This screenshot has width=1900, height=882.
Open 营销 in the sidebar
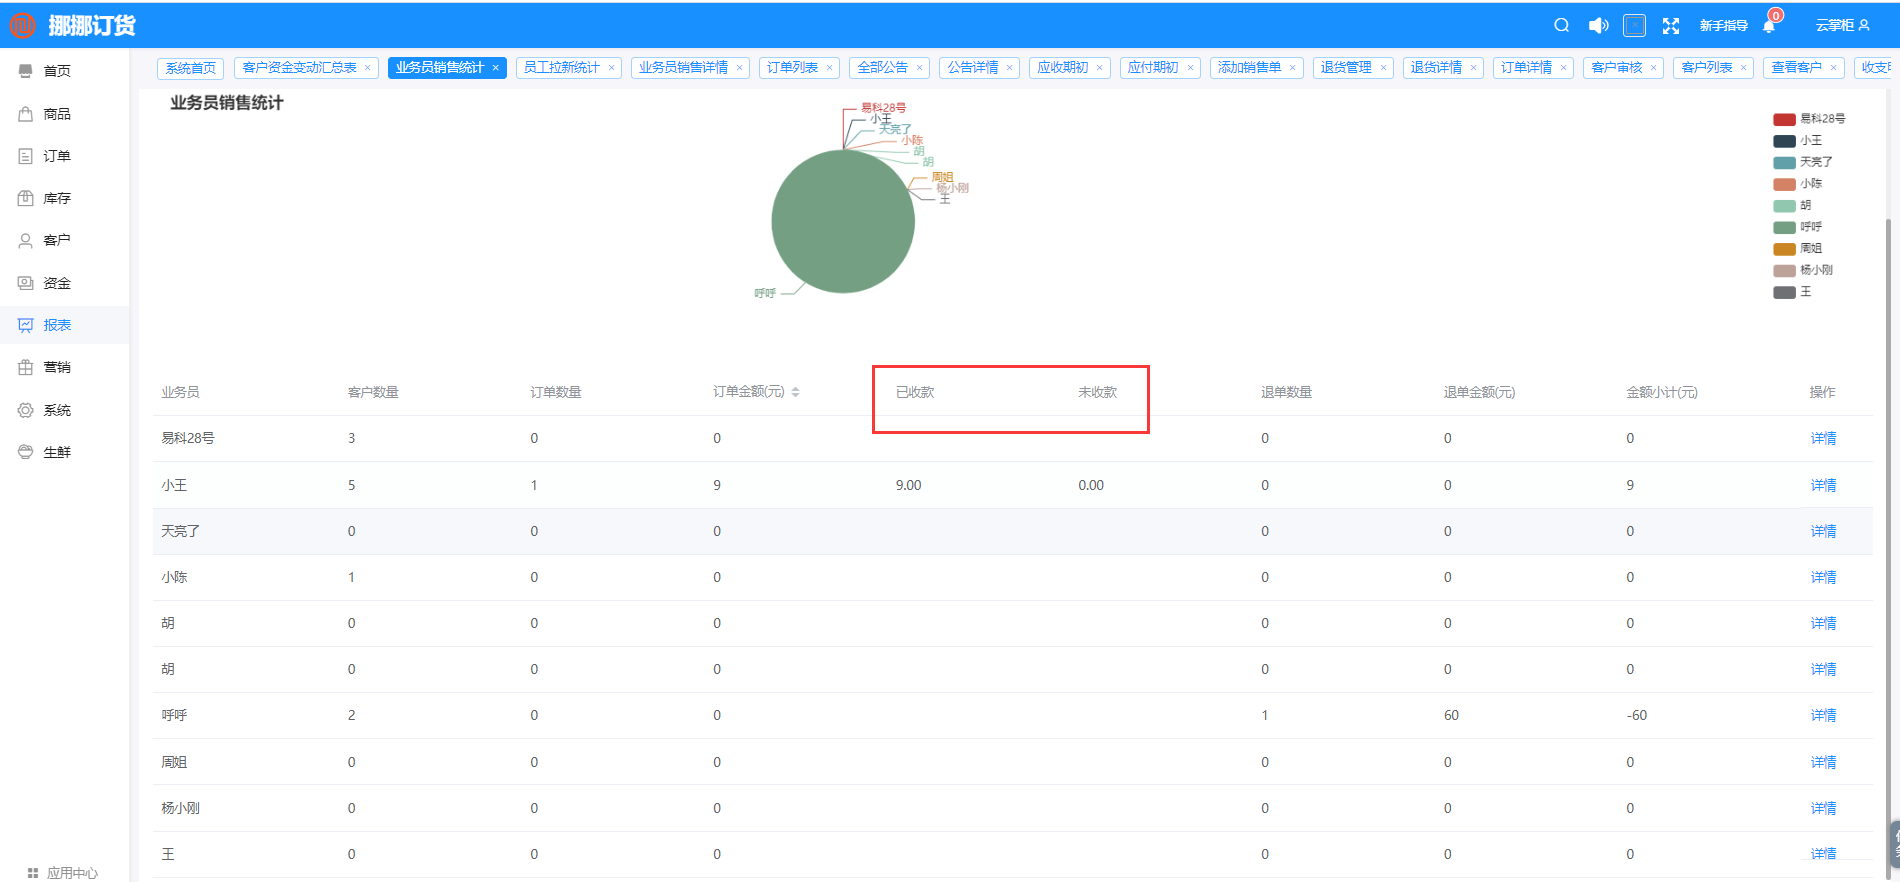click(57, 367)
